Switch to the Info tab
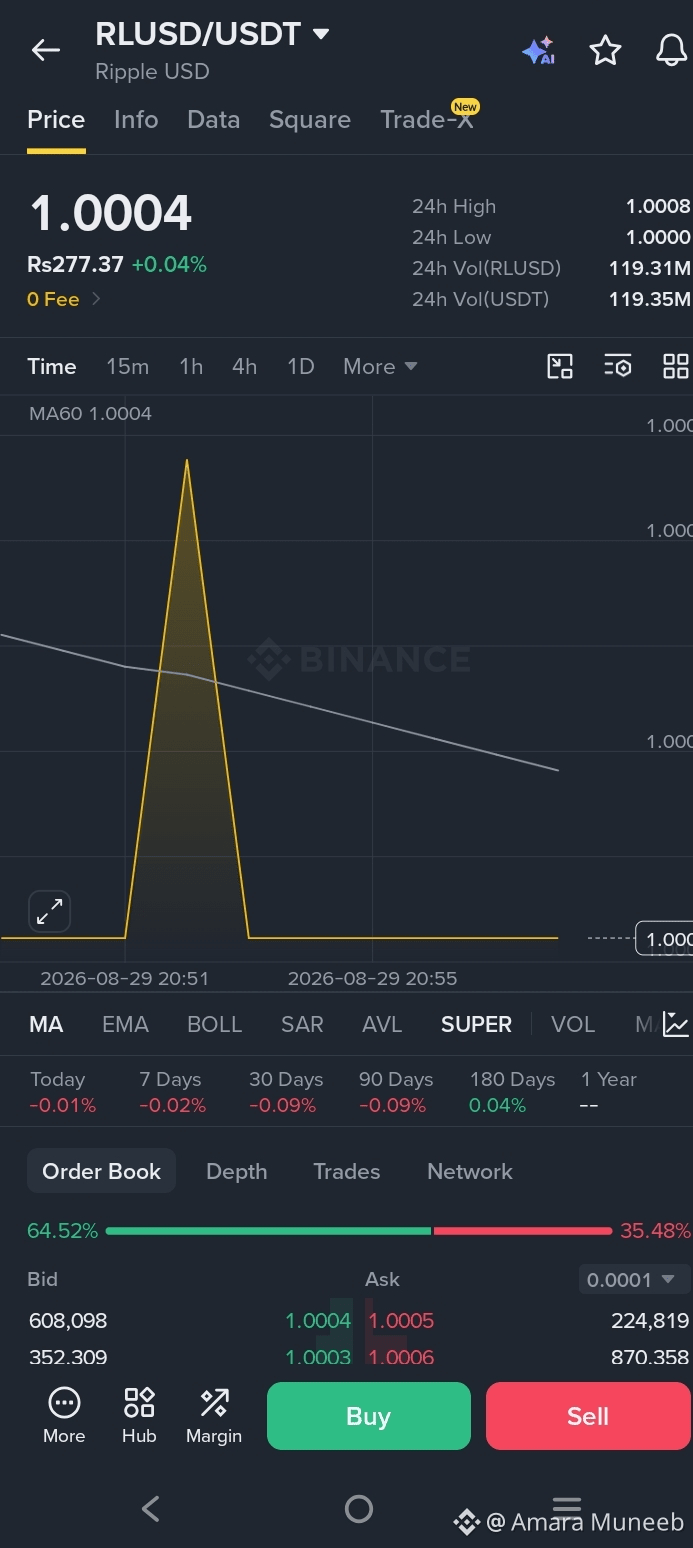This screenshot has height=1548, width=693. [136, 120]
